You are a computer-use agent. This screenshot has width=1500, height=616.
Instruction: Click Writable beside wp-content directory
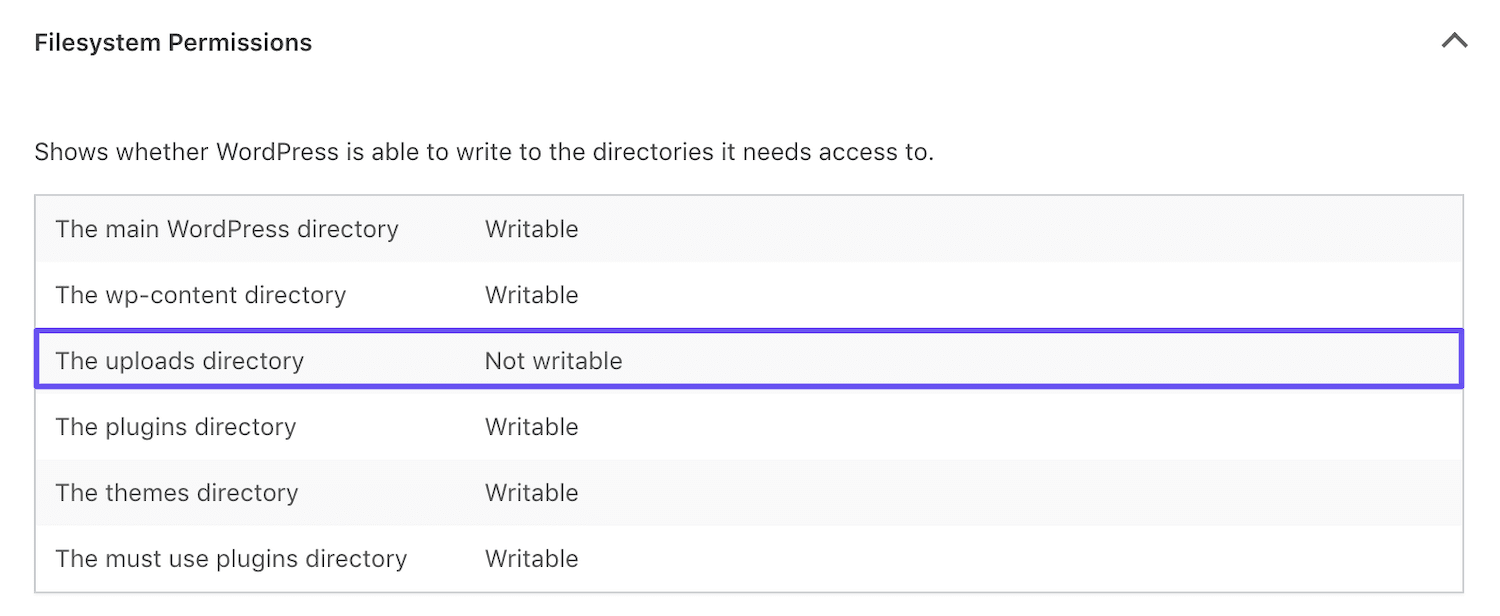pyautogui.click(x=531, y=294)
